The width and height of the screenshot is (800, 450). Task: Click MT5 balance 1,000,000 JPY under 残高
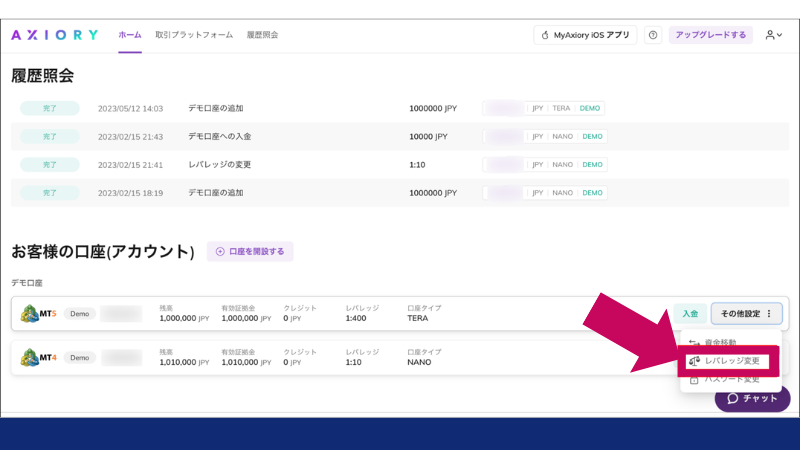pos(184,318)
